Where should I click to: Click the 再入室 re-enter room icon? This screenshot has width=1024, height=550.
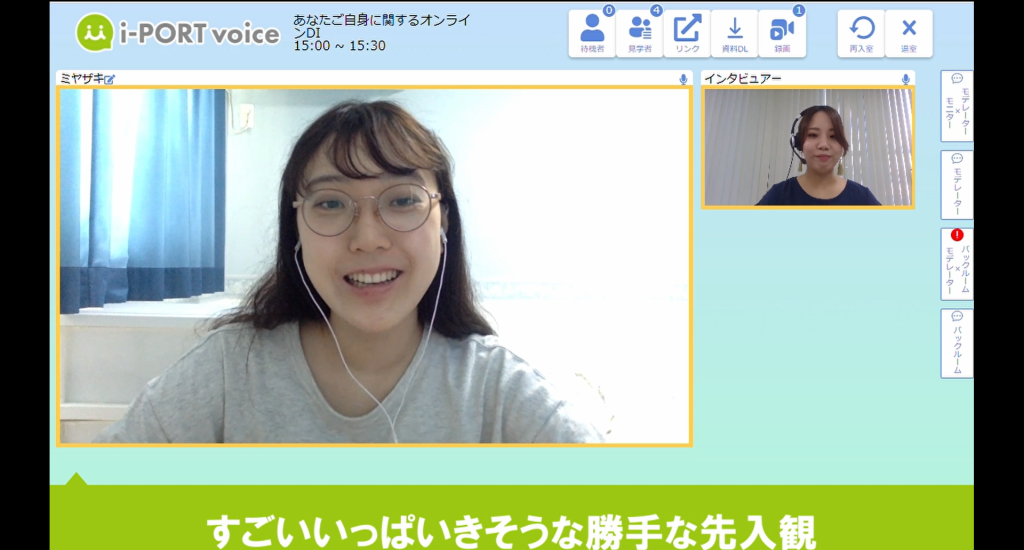(861, 34)
